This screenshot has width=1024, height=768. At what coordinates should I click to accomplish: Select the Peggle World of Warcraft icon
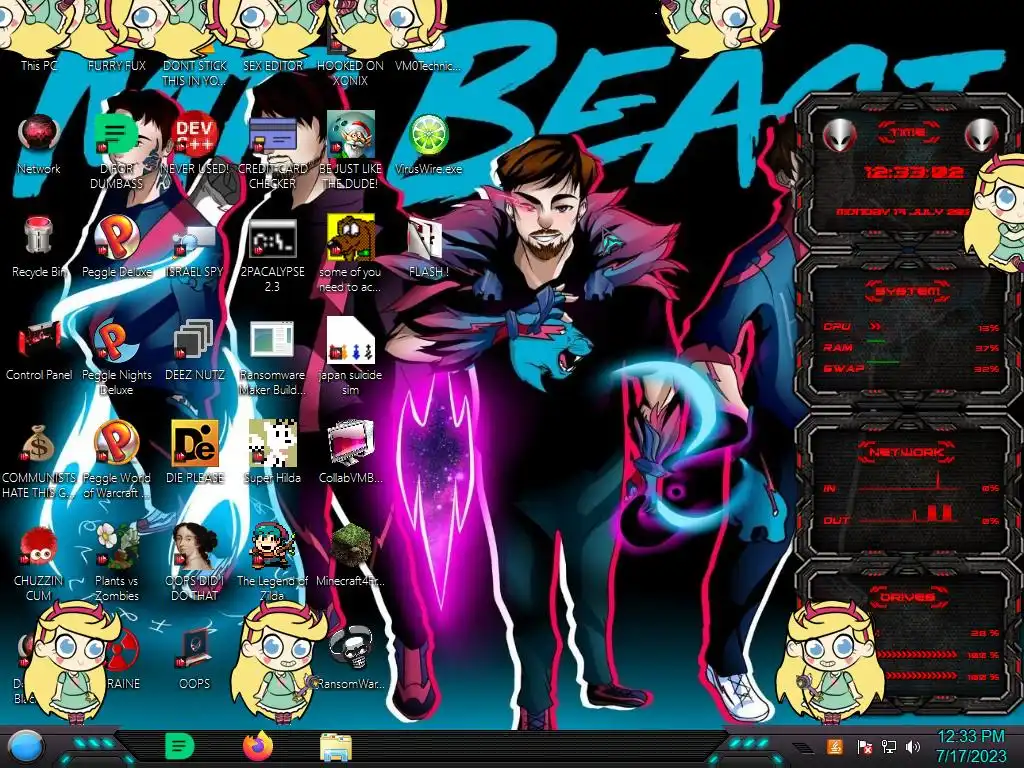point(116,443)
